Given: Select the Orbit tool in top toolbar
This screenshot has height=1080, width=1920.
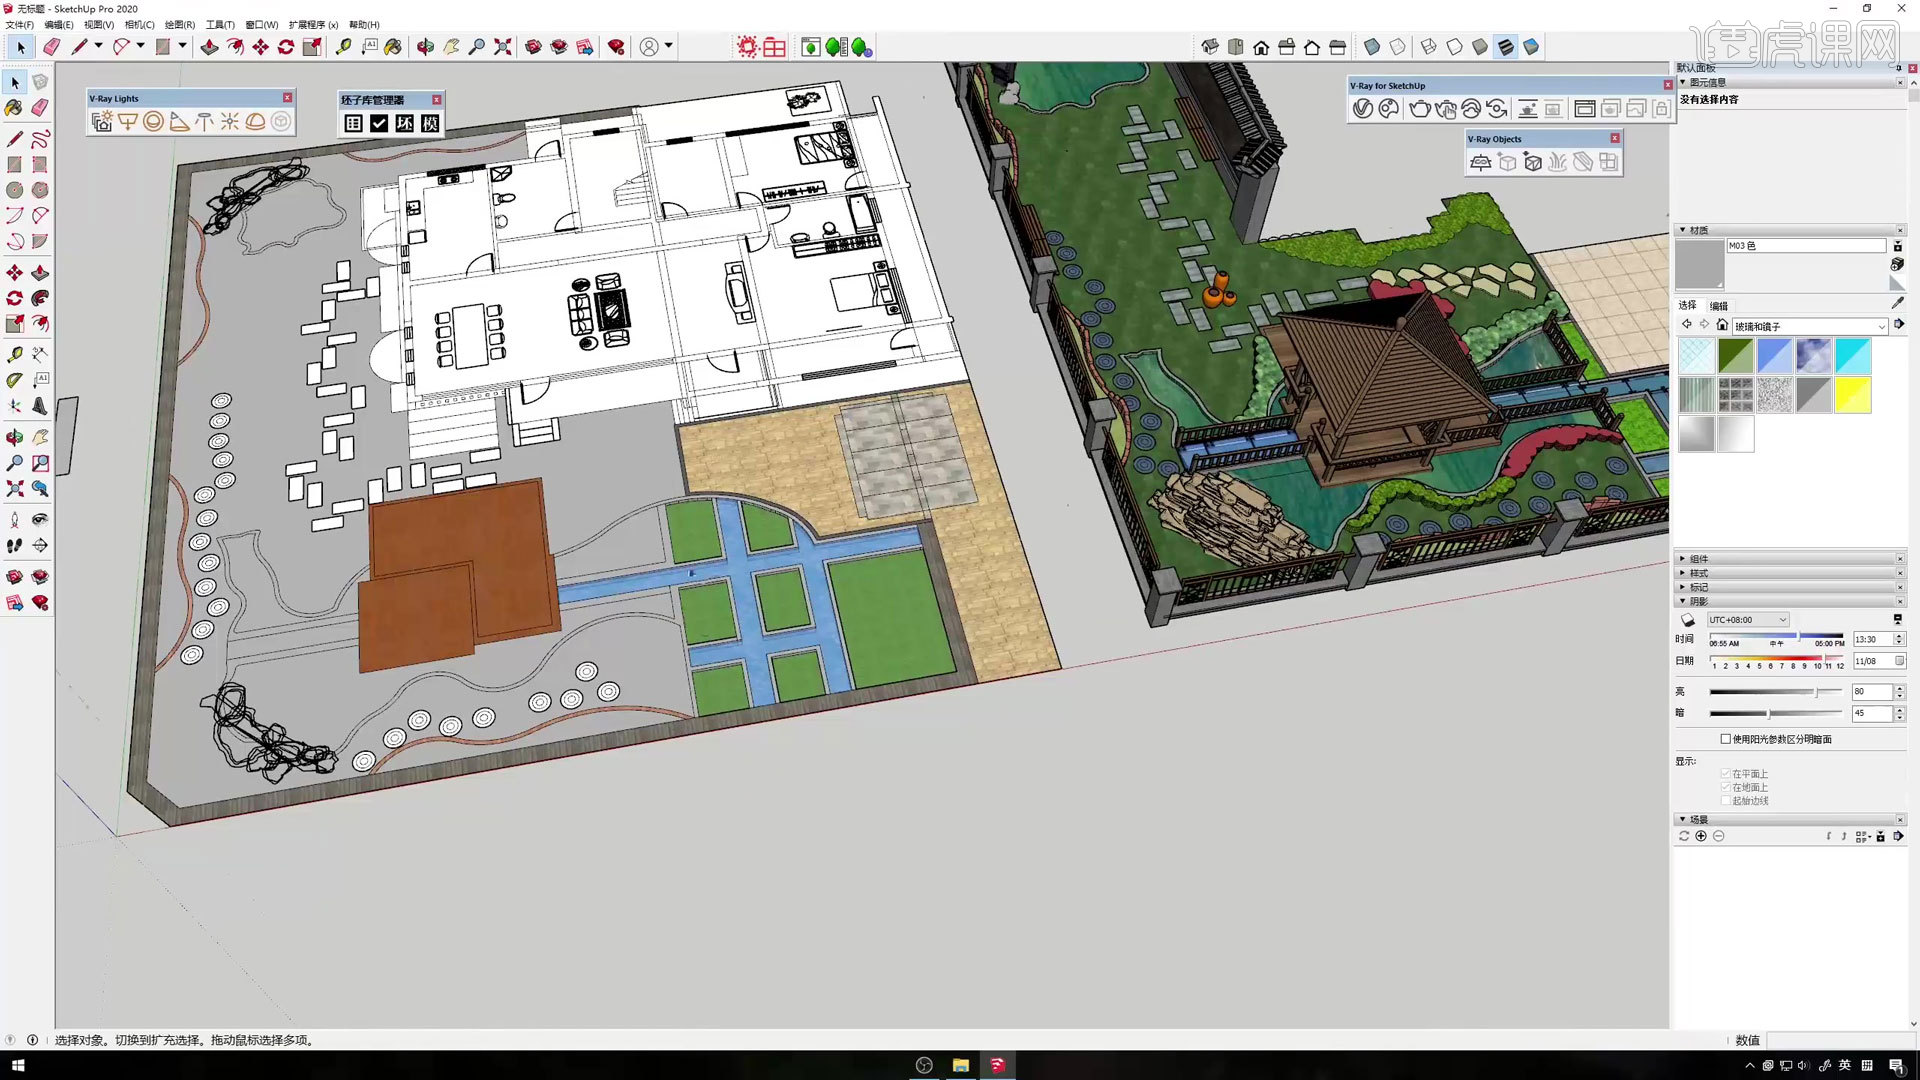Looking at the screenshot, I should (x=425, y=47).
